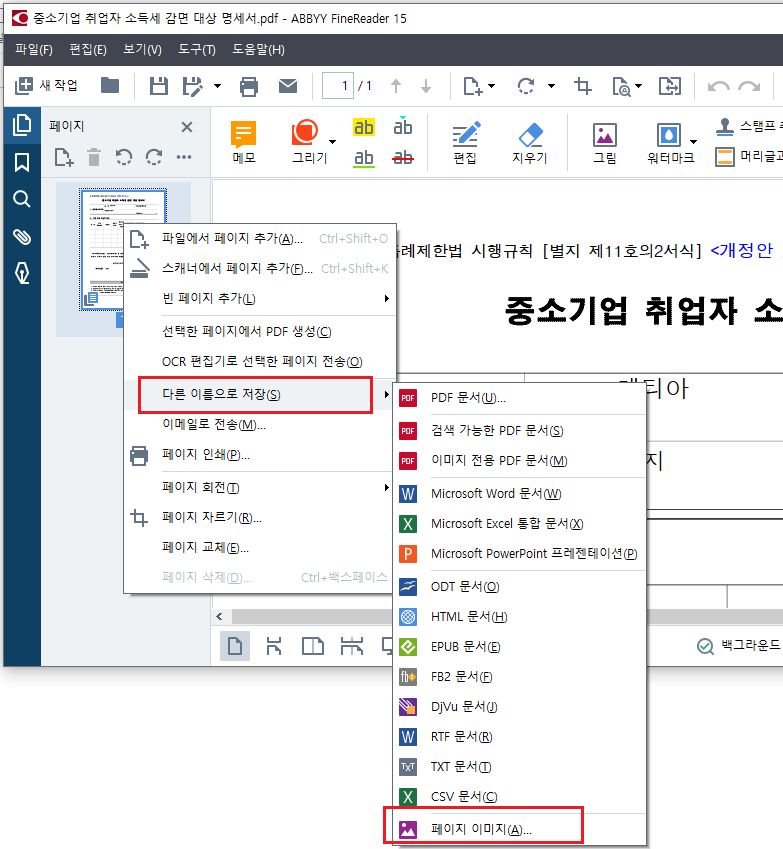Select two-page view mode icon
Image resolution: width=783 pixels, height=849 pixels.
(313, 646)
